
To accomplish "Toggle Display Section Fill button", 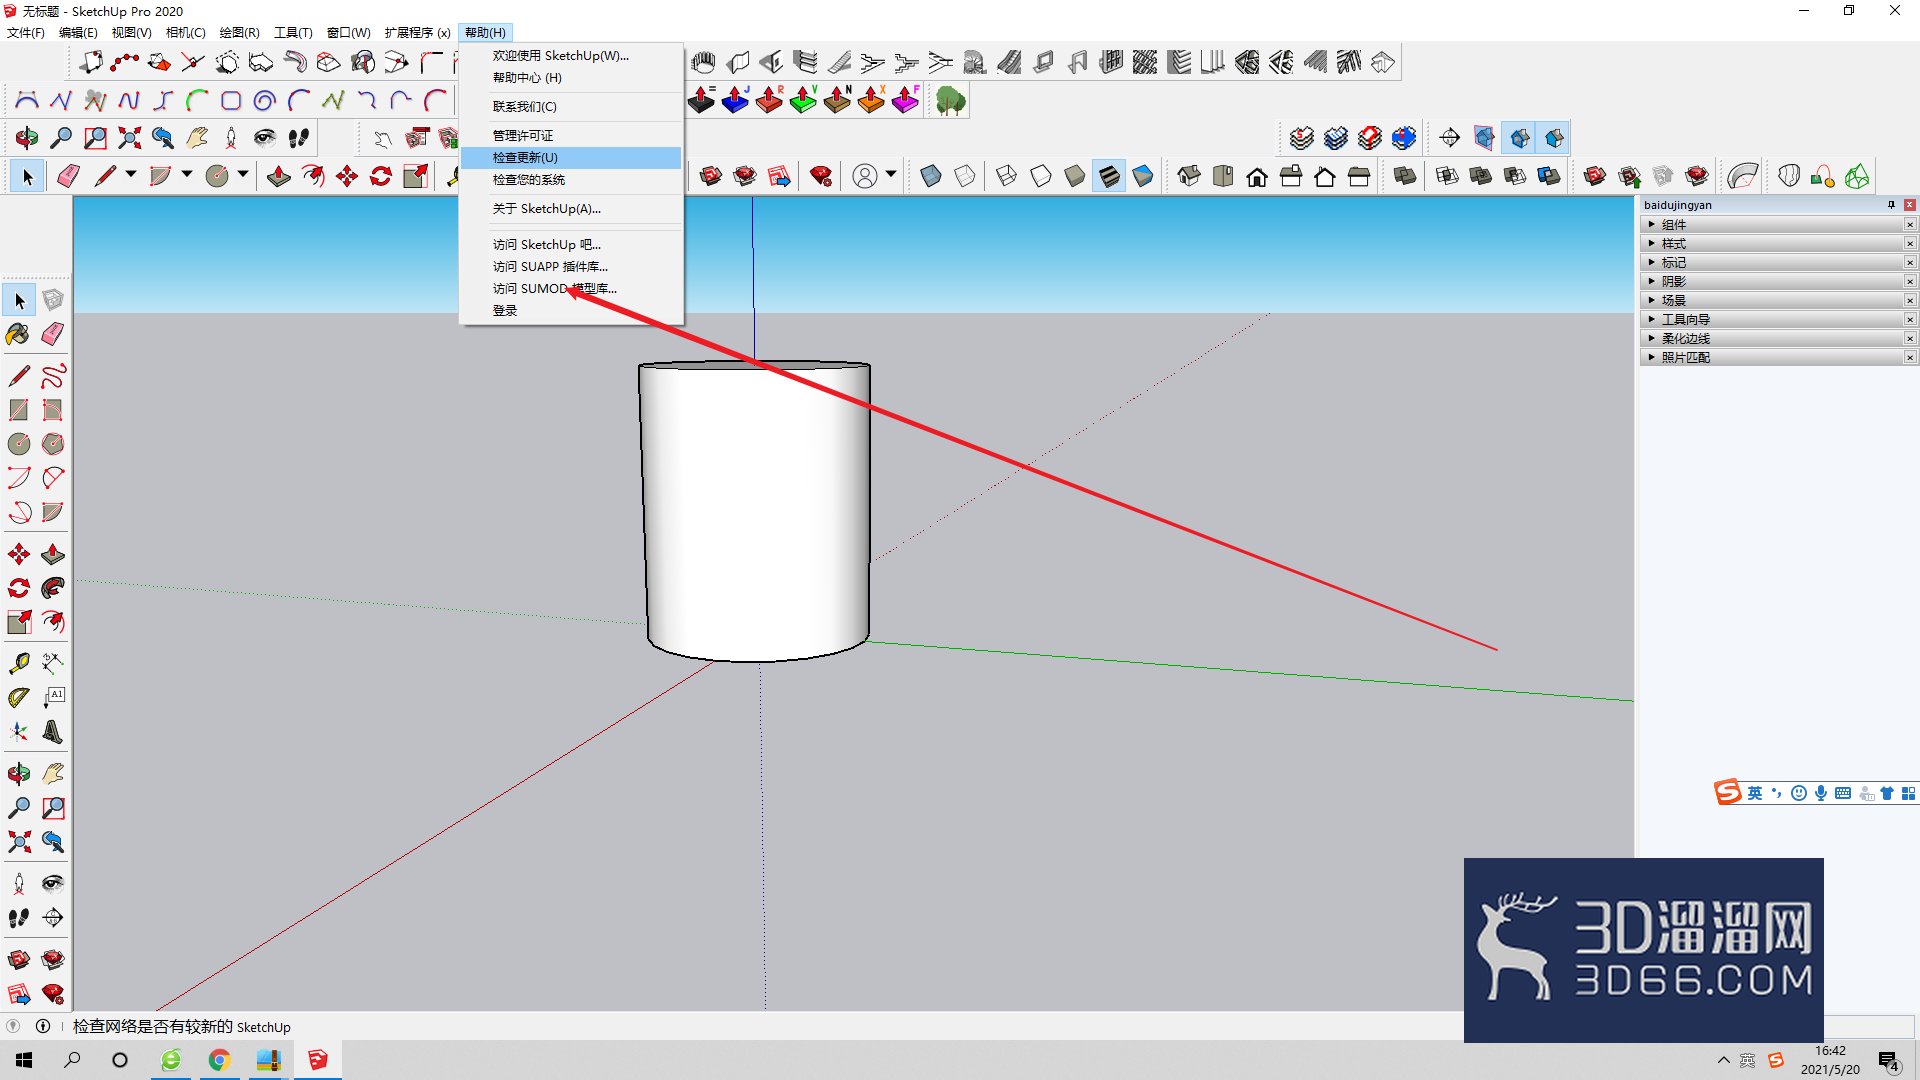I will [x=1554, y=138].
